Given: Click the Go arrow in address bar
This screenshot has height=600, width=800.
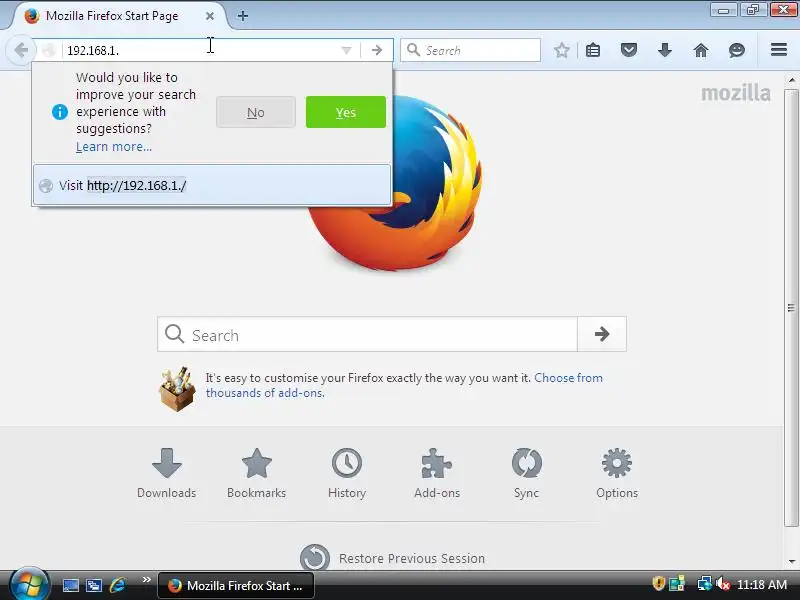Looking at the screenshot, I should pos(377,50).
